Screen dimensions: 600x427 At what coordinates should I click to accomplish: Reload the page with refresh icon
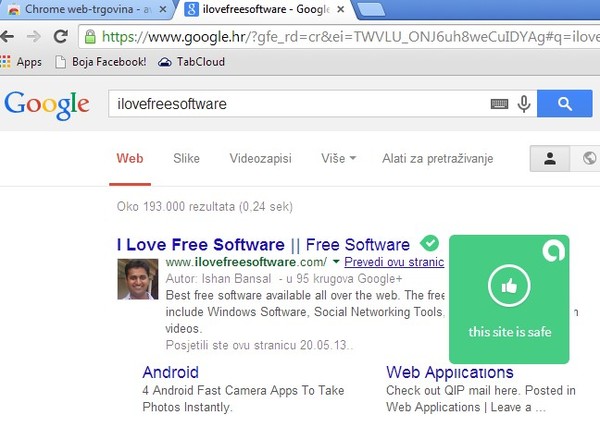[60, 37]
